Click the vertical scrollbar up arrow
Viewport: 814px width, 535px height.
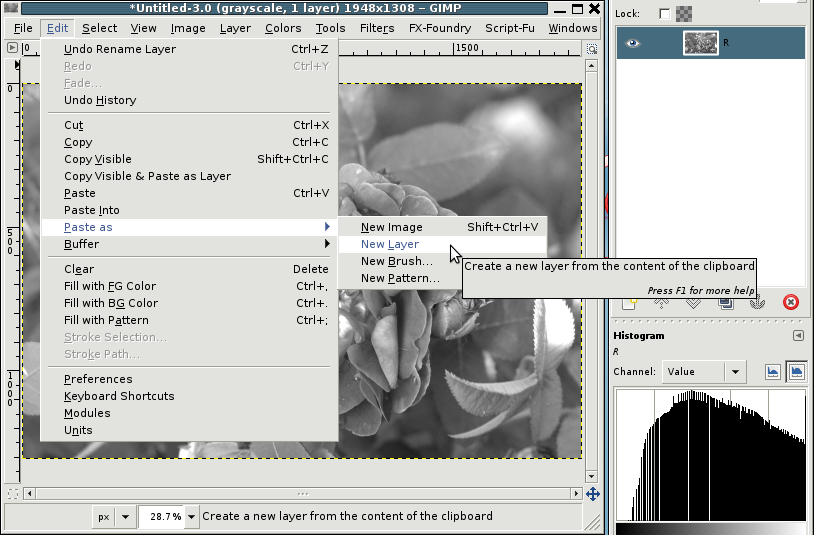(x=591, y=66)
